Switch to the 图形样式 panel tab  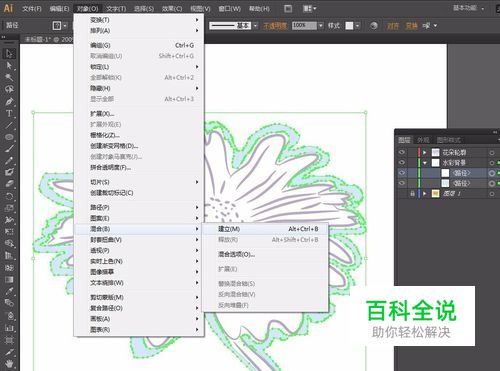(x=449, y=140)
